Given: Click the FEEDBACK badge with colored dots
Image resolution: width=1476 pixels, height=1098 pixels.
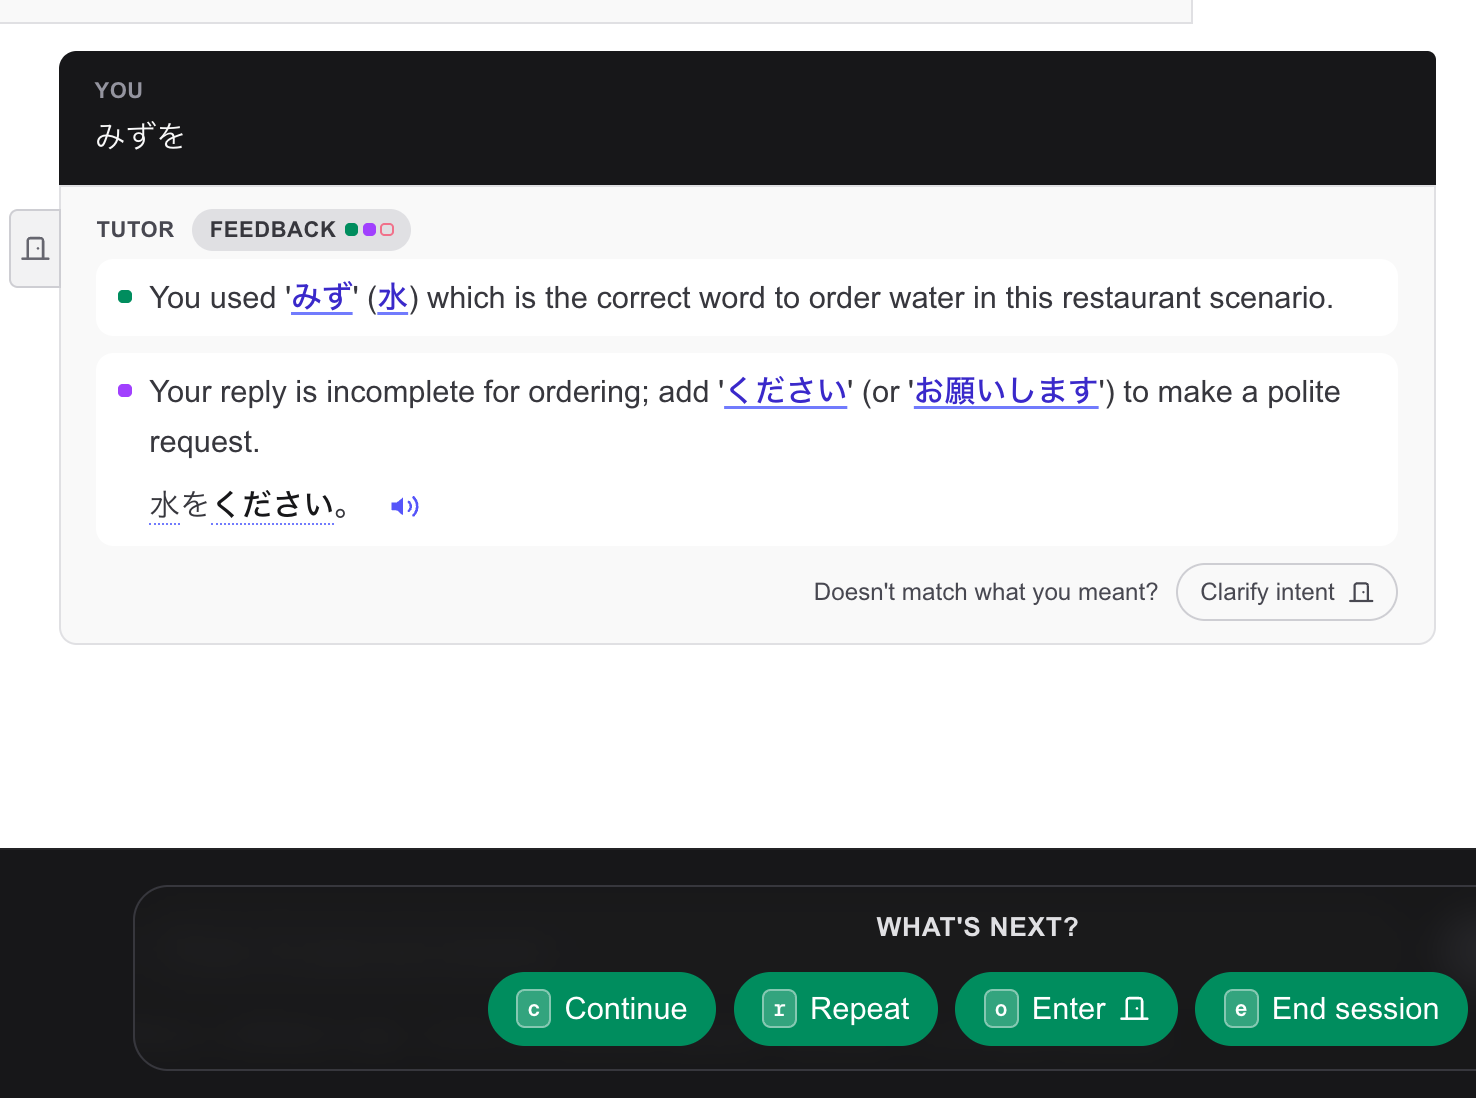Looking at the screenshot, I should 301,230.
